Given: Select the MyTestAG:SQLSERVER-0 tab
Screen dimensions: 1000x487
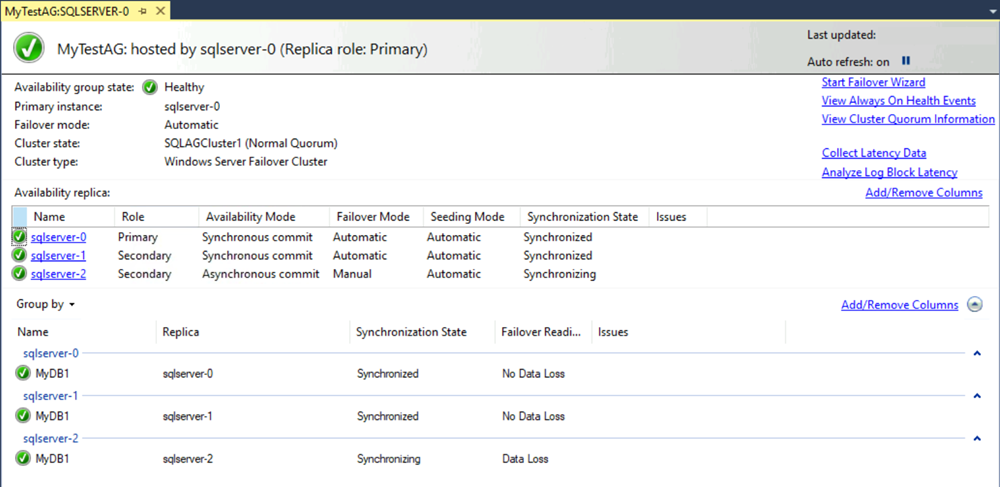Looking at the screenshot, I should 67,10.
